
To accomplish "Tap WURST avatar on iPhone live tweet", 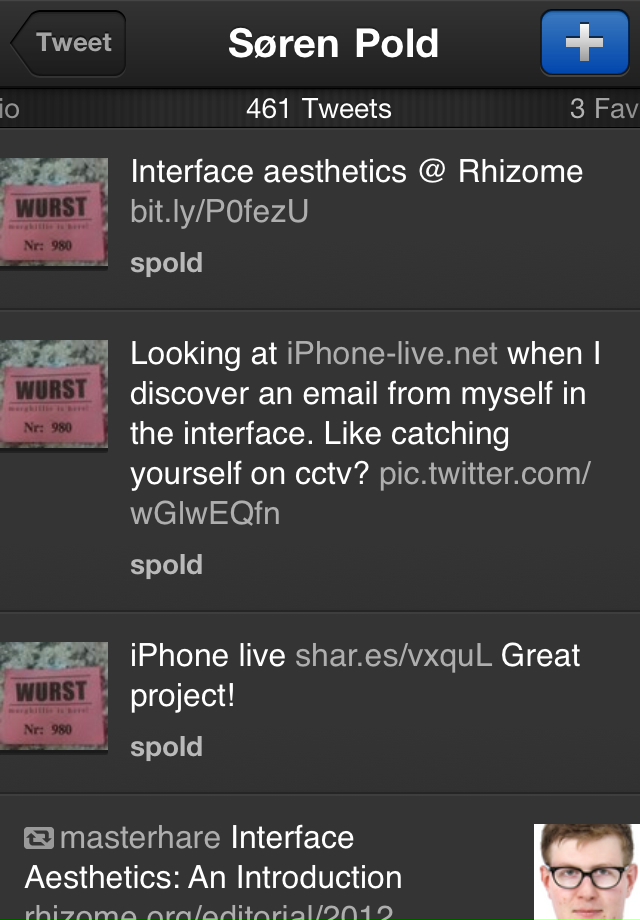I will coord(52,697).
